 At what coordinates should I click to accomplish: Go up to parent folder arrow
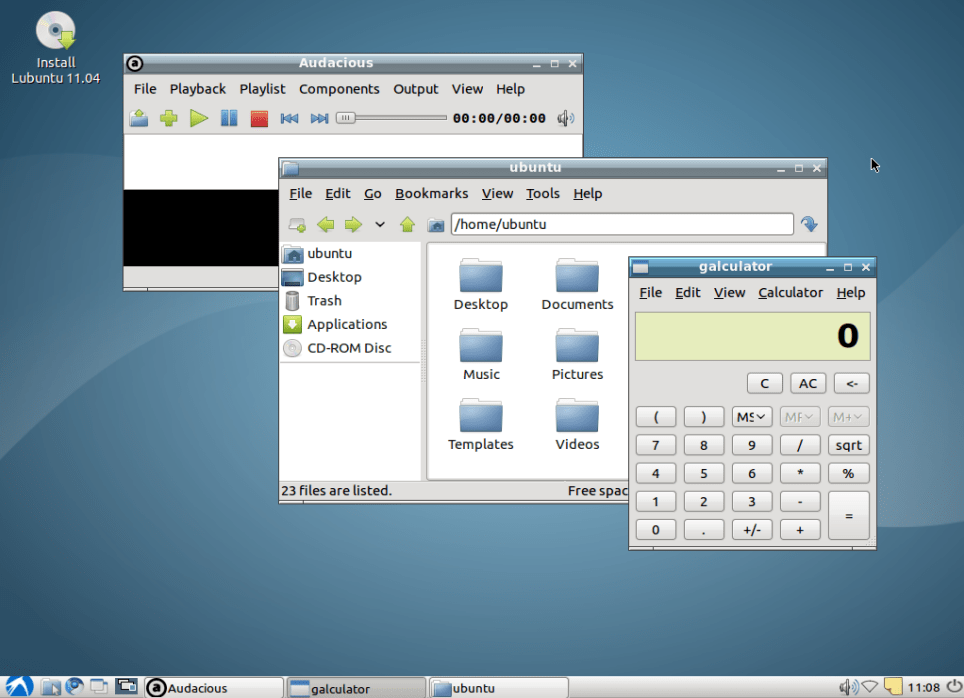407,224
